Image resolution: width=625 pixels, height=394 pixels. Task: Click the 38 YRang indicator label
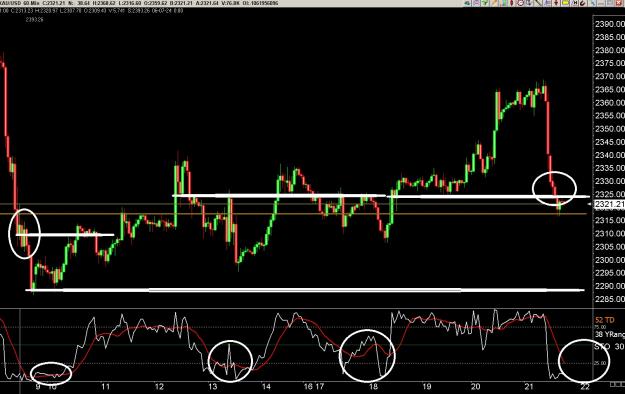610,335
